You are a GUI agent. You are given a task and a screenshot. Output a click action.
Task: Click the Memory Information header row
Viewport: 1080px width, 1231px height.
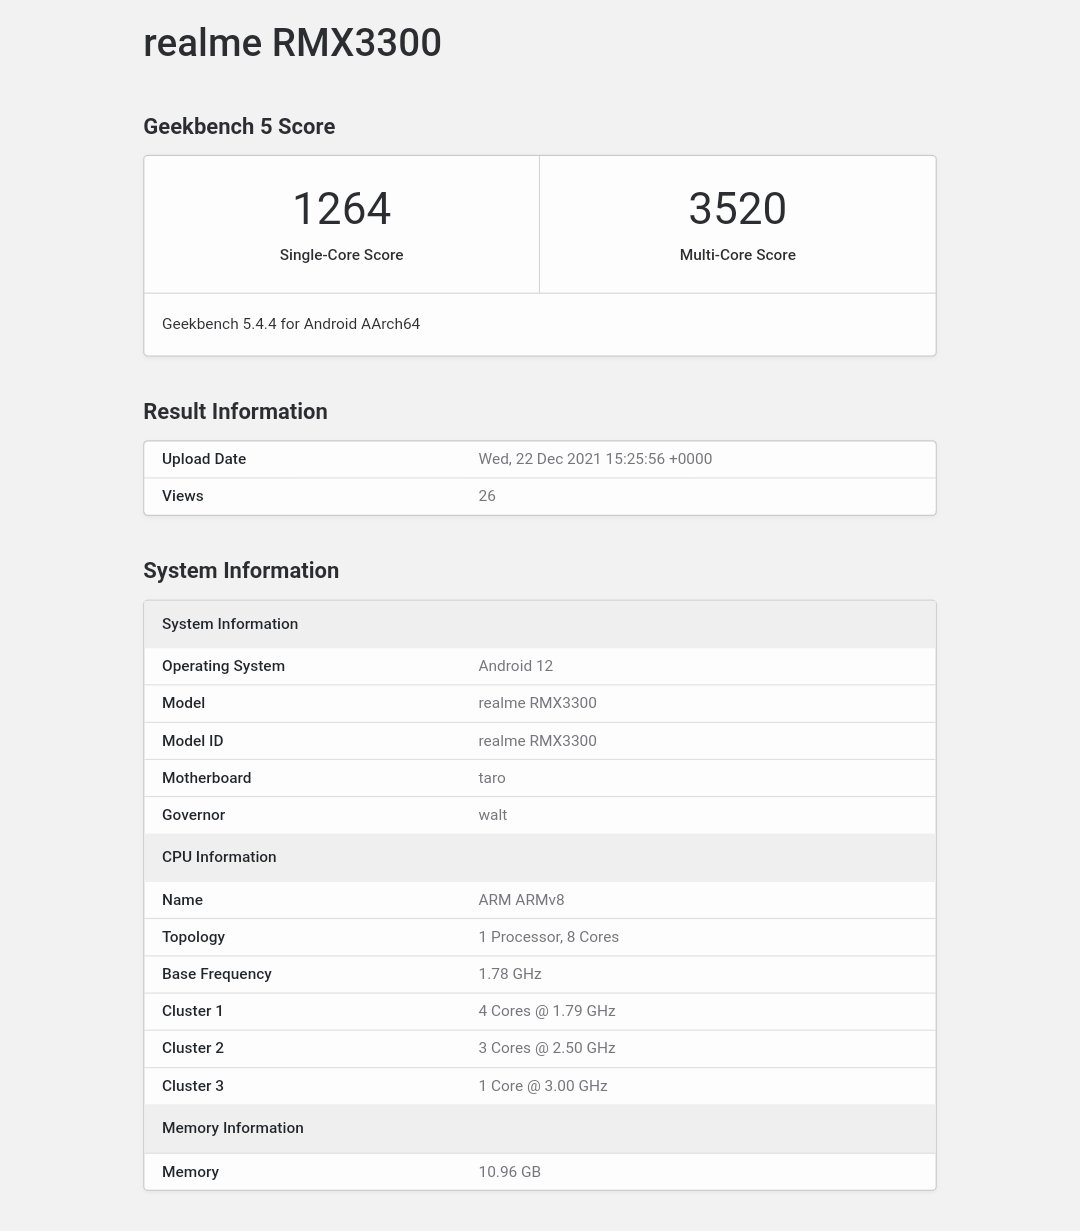tap(540, 1128)
